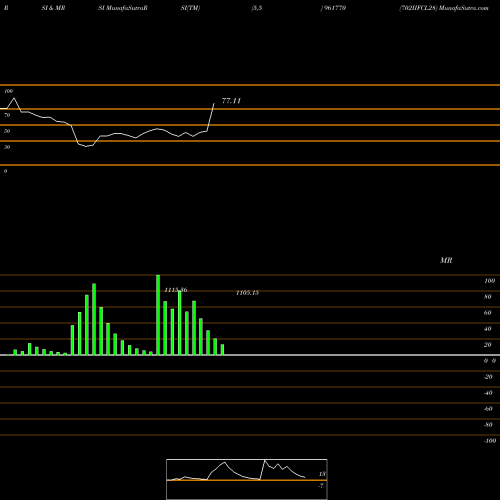Click the RSI axis label 70
500x500 pixels.
pos(7,115)
